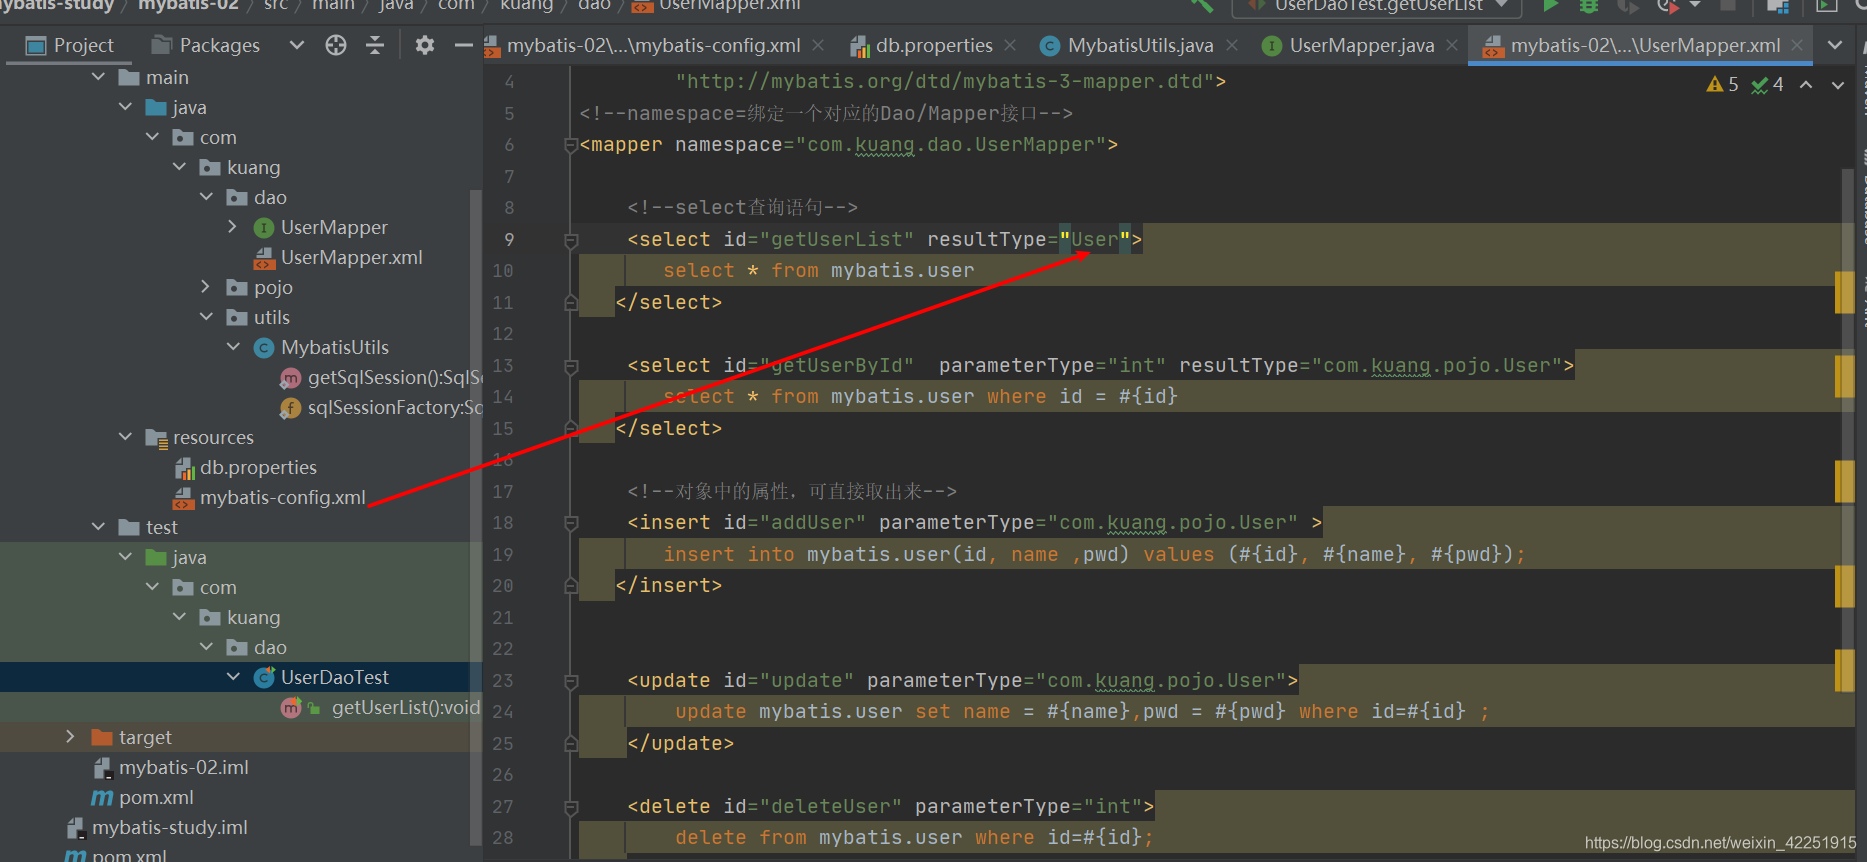
Task: Close the db.properties editor tab
Action: pyautogui.click(x=1010, y=45)
